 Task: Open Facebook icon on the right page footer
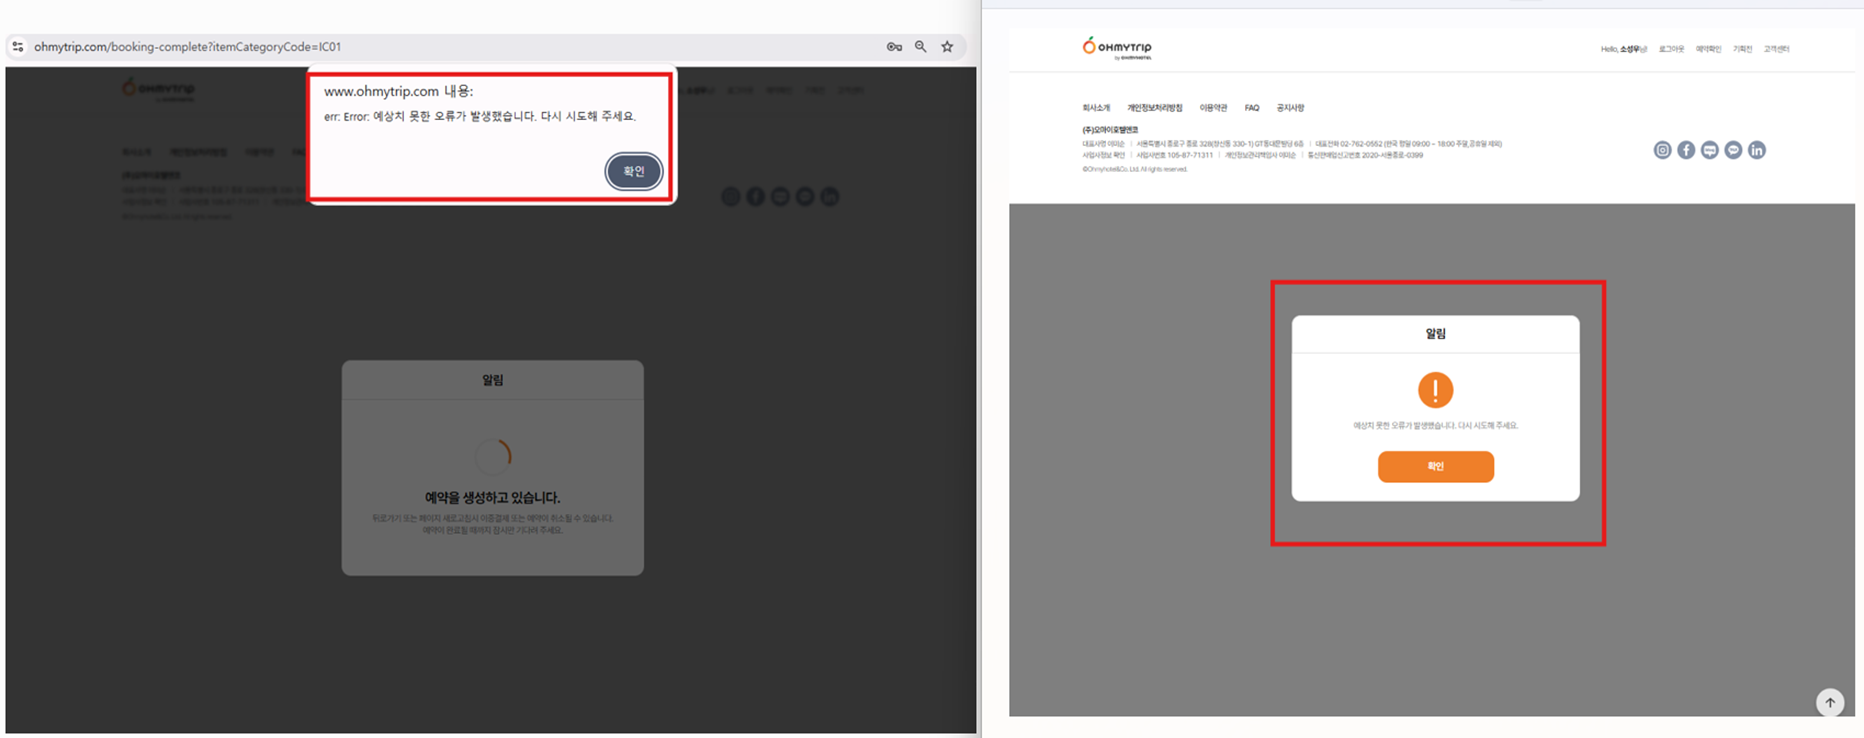tap(1686, 150)
